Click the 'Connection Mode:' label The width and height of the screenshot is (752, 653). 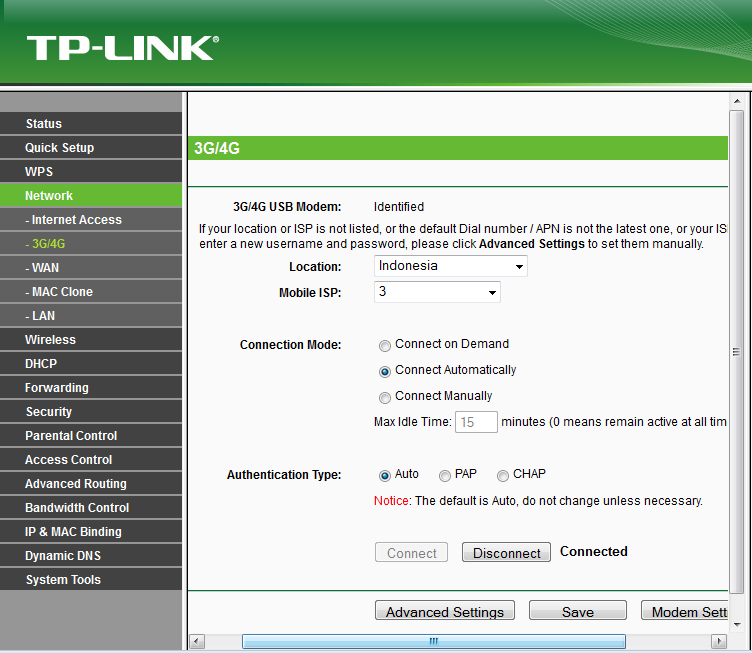coord(290,345)
